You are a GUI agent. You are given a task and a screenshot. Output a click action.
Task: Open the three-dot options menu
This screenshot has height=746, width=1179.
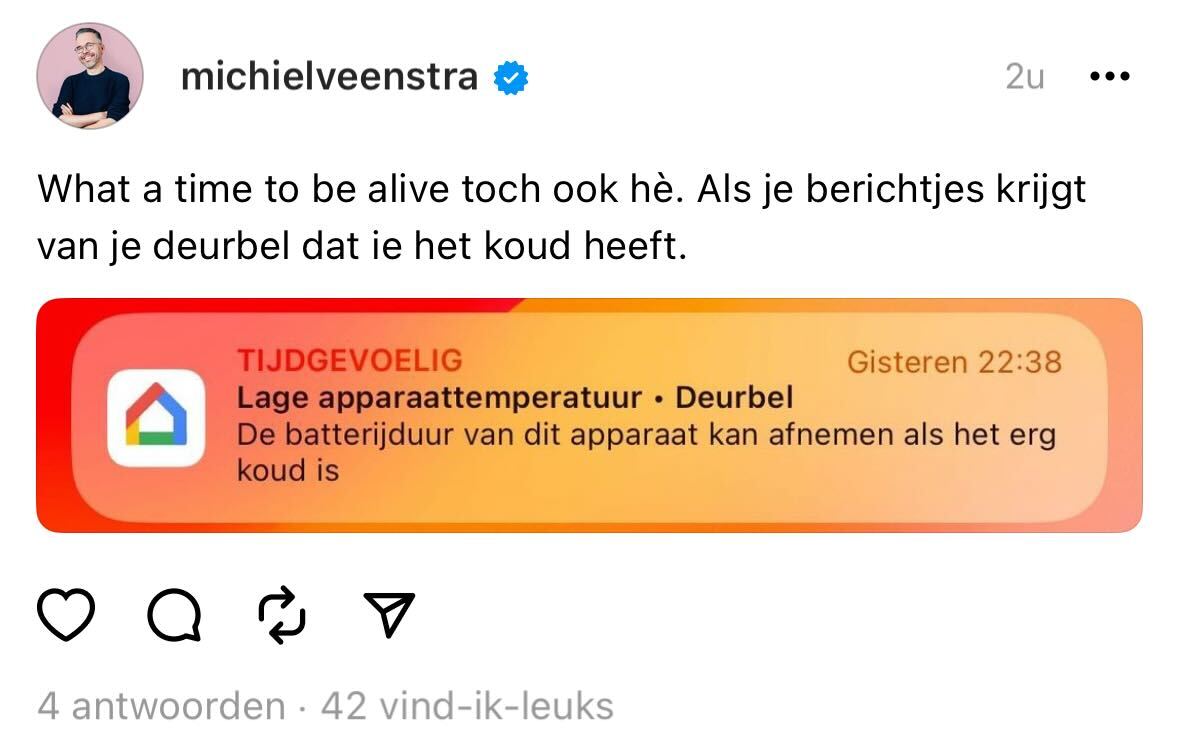point(1110,74)
